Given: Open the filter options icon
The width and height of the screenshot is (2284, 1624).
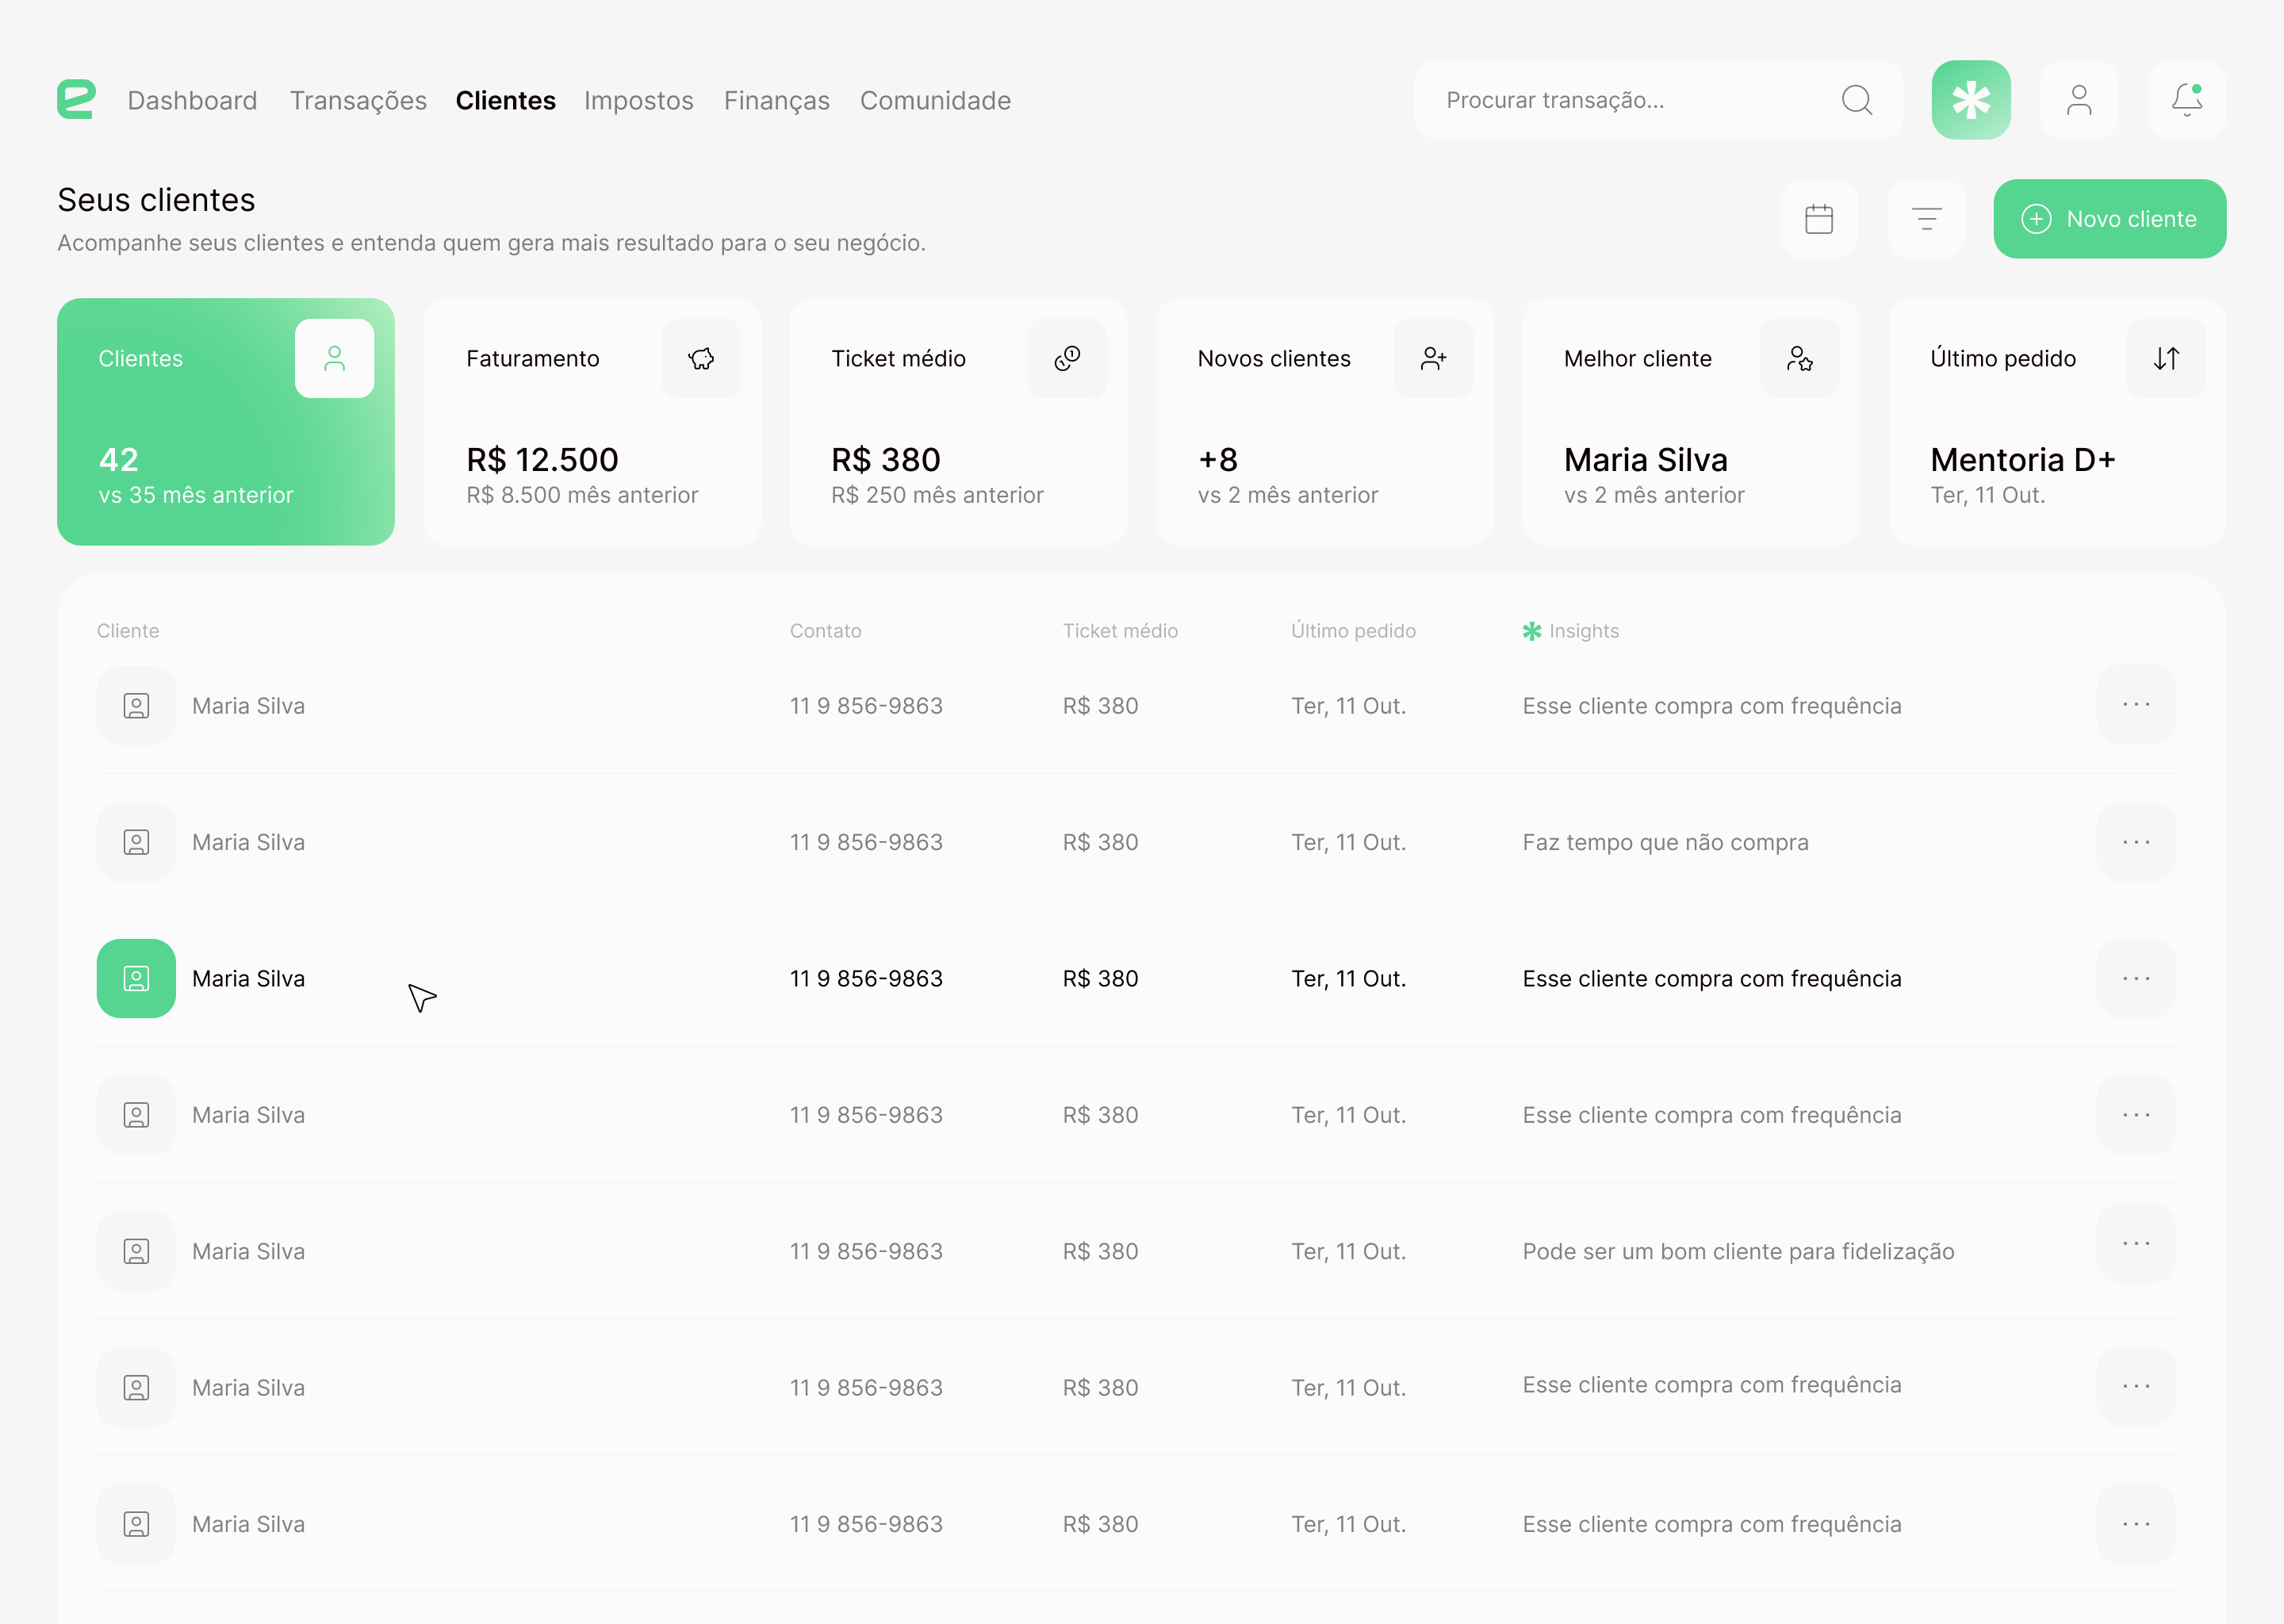Looking at the screenshot, I should click(1927, 219).
